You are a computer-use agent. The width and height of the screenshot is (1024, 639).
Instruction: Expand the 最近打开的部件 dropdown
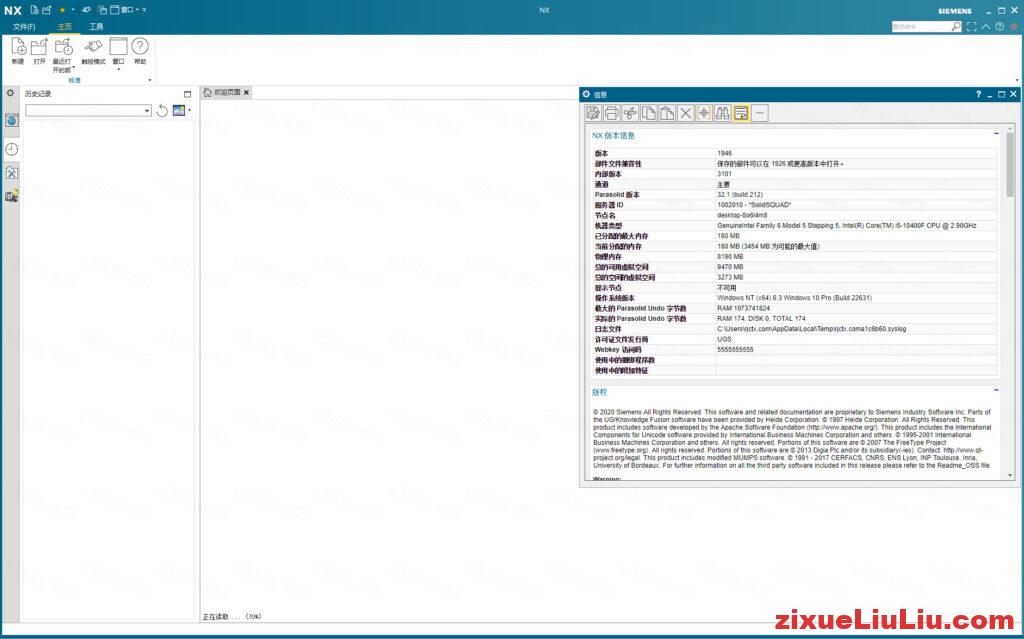(73, 69)
